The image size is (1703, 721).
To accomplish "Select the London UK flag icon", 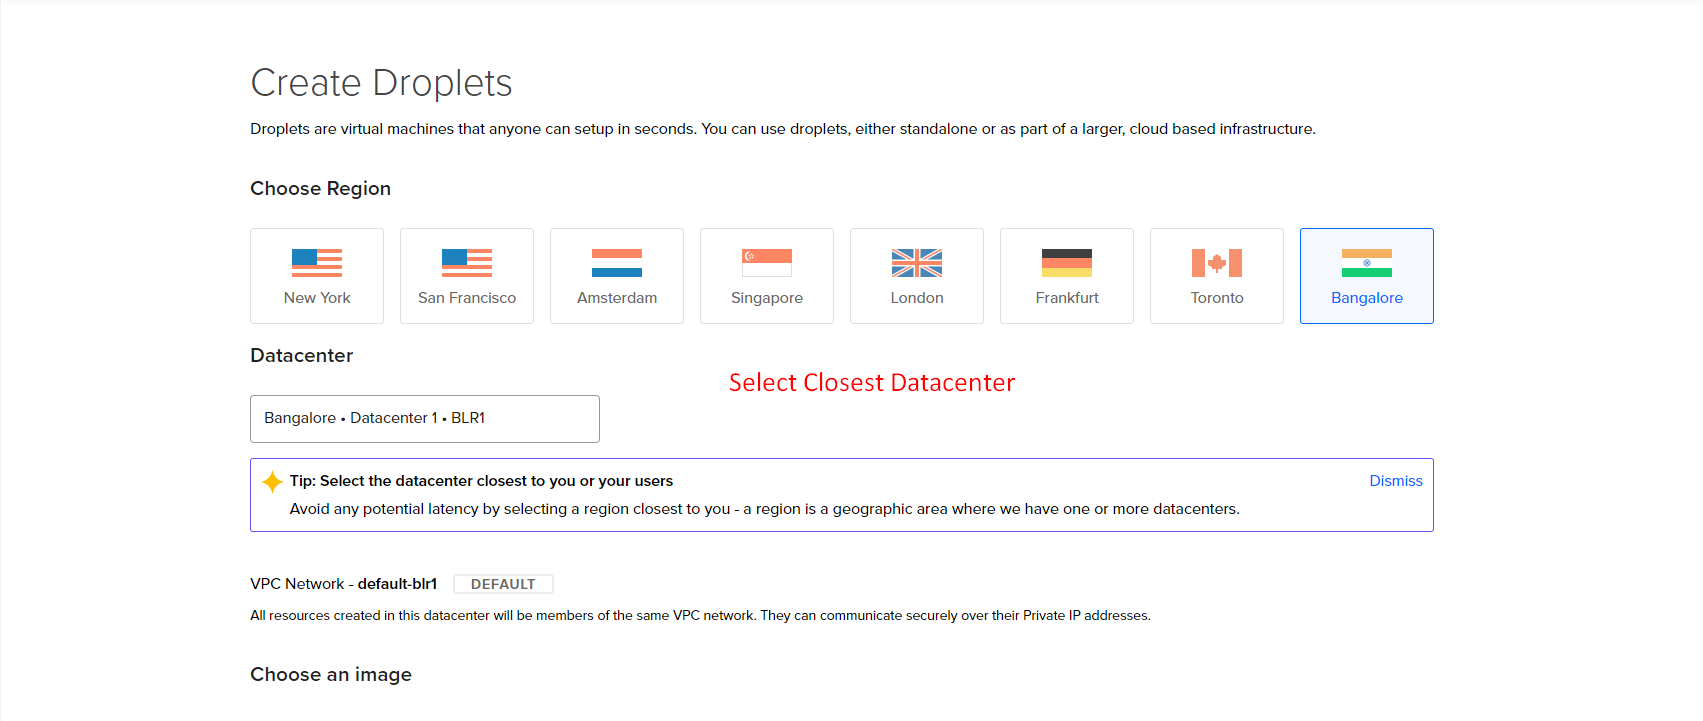I will pos(917,263).
